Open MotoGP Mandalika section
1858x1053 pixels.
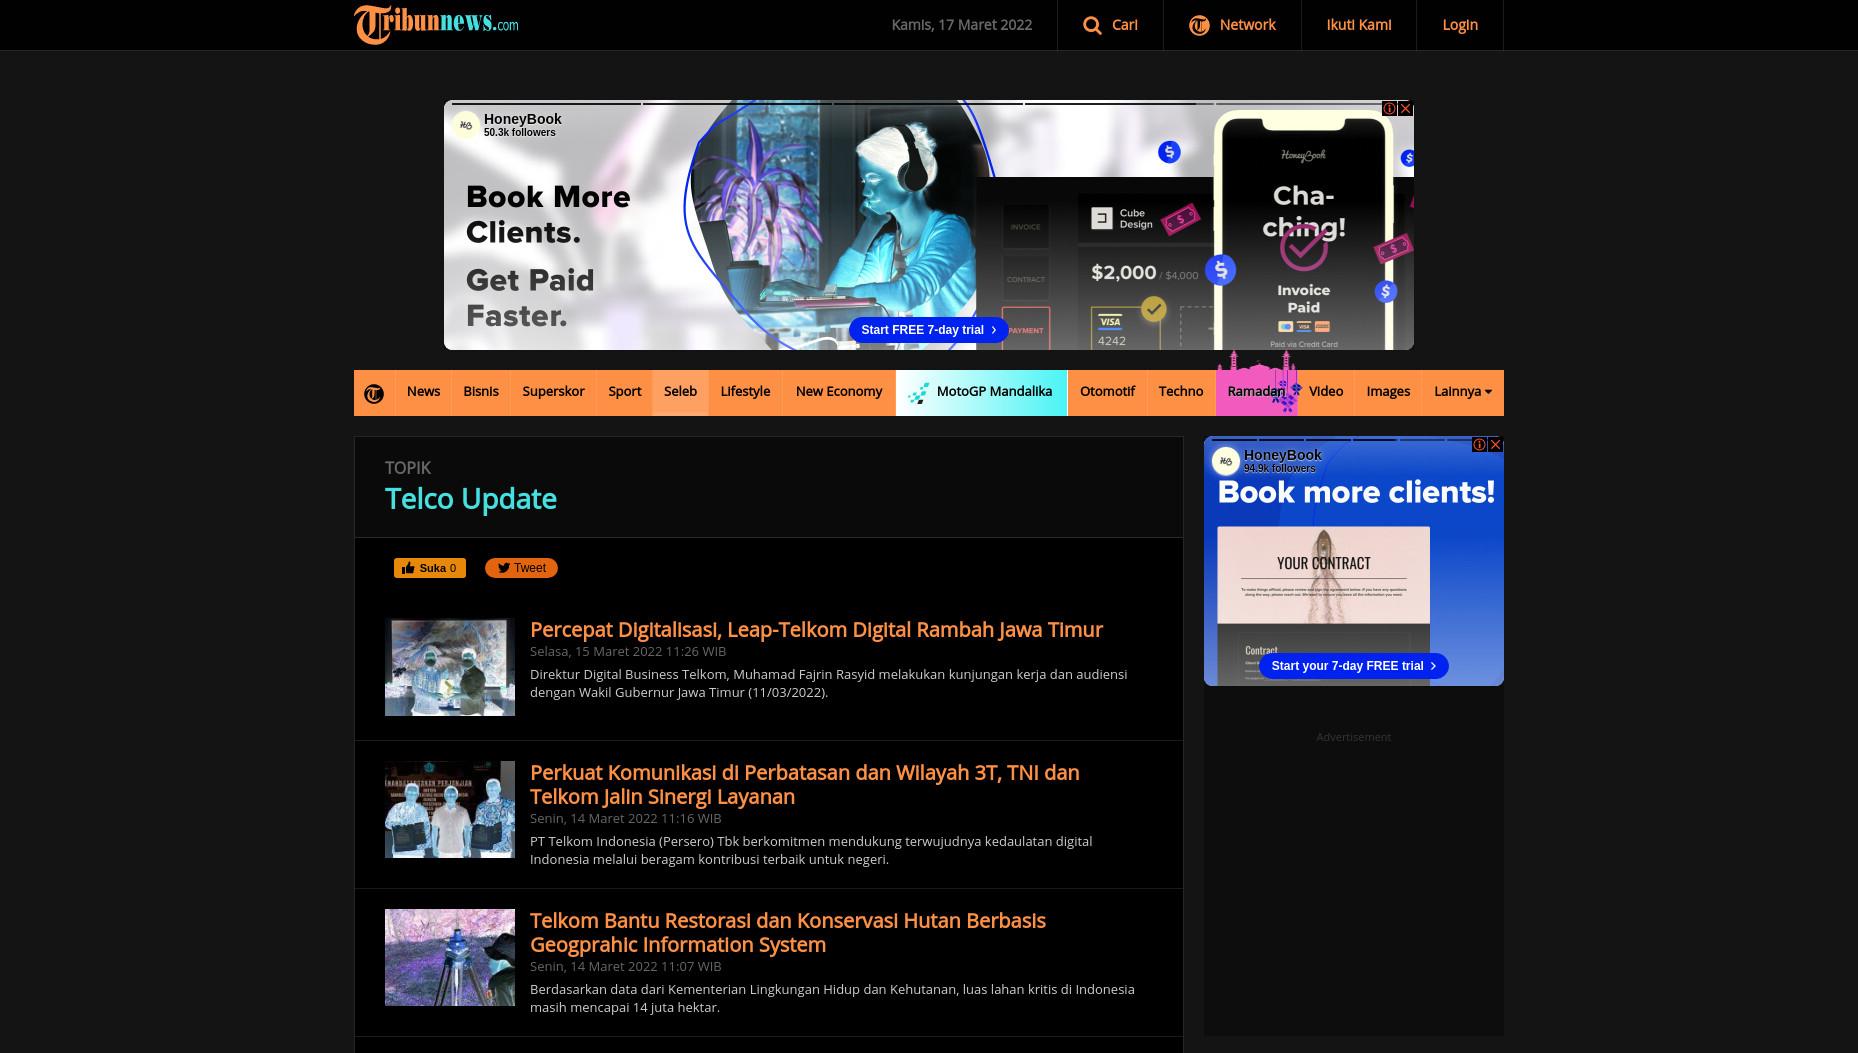(982, 391)
